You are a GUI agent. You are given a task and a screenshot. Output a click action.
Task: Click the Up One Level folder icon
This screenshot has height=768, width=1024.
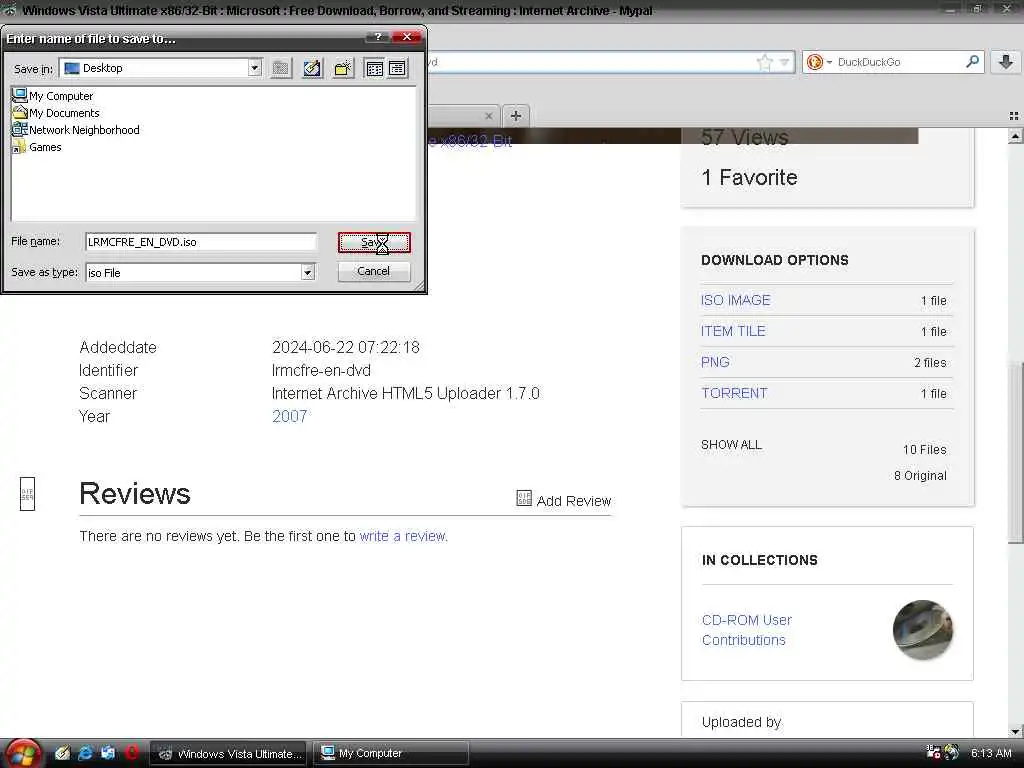pos(281,68)
